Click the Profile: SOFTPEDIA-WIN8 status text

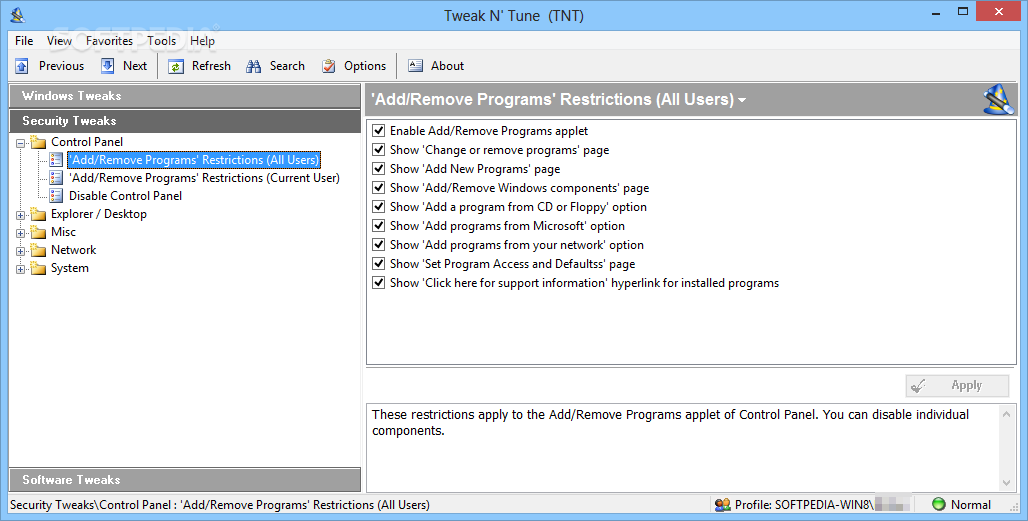pyautogui.click(x=804, y=505)
